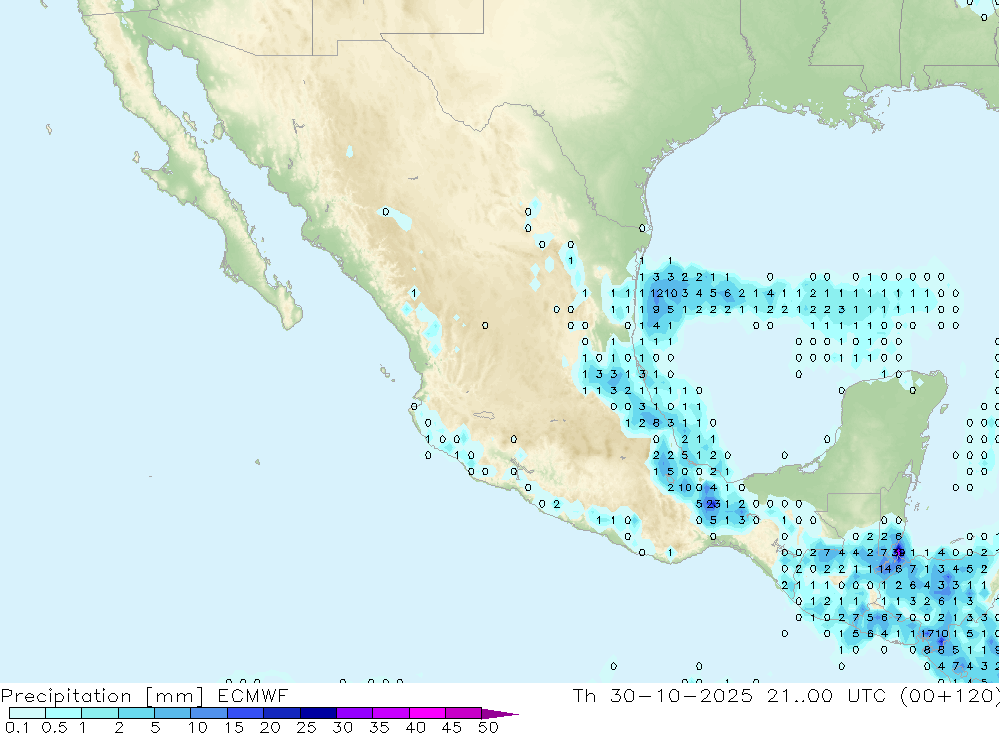This screenshot has height=733, width=1000.
Task: Click the legend swatch between 1 and 2
Action: (x=100, y=713)
